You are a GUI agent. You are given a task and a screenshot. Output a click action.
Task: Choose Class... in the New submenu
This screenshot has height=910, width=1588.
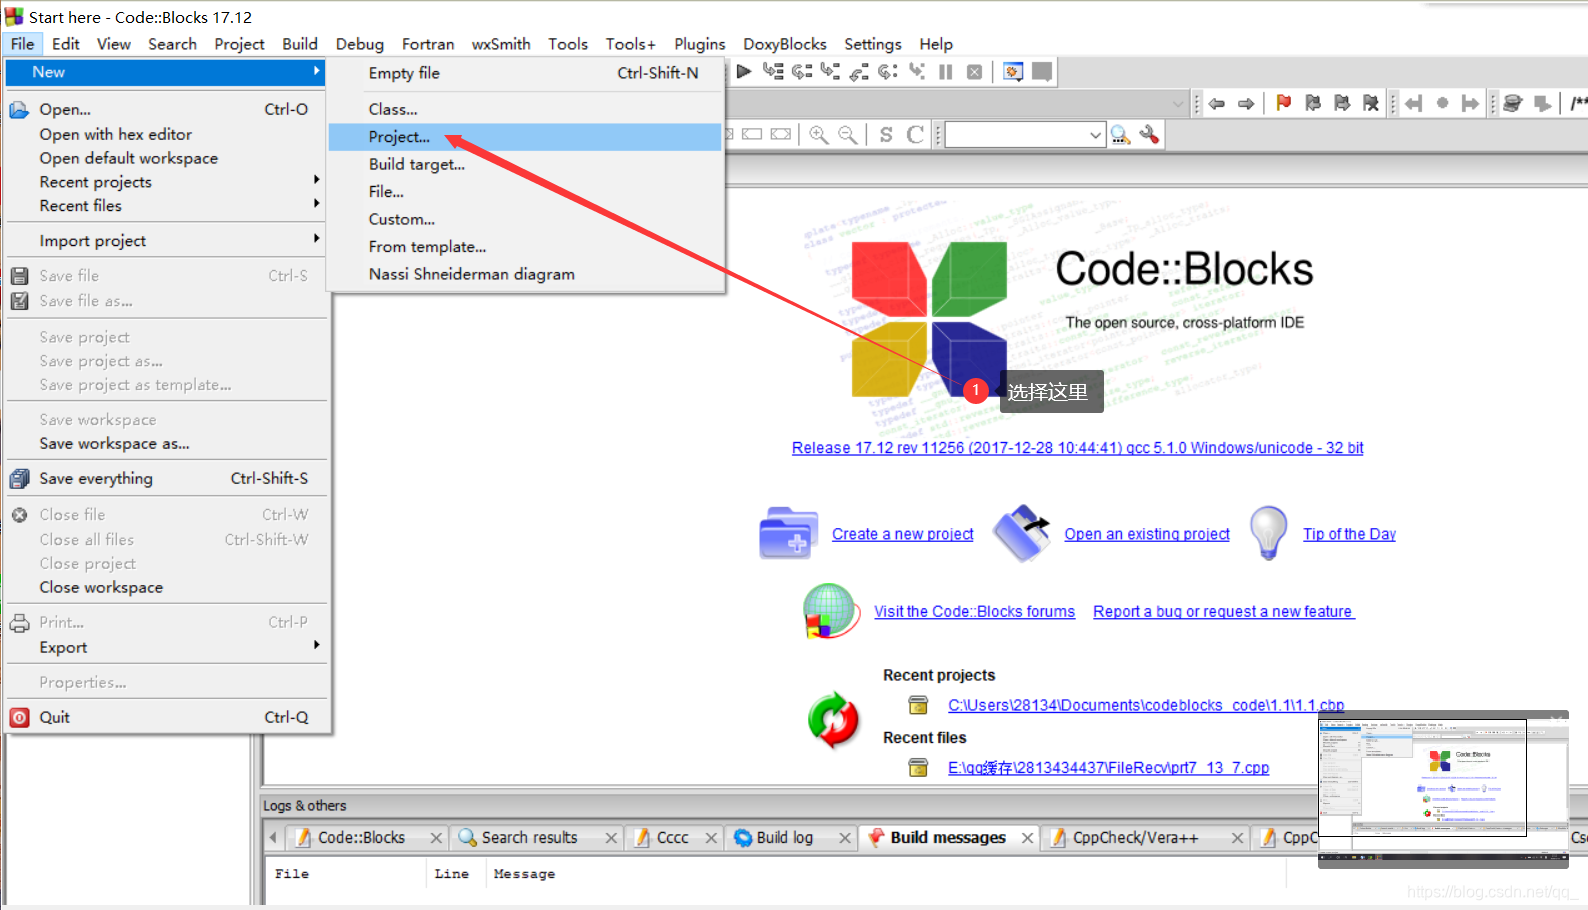525,109
